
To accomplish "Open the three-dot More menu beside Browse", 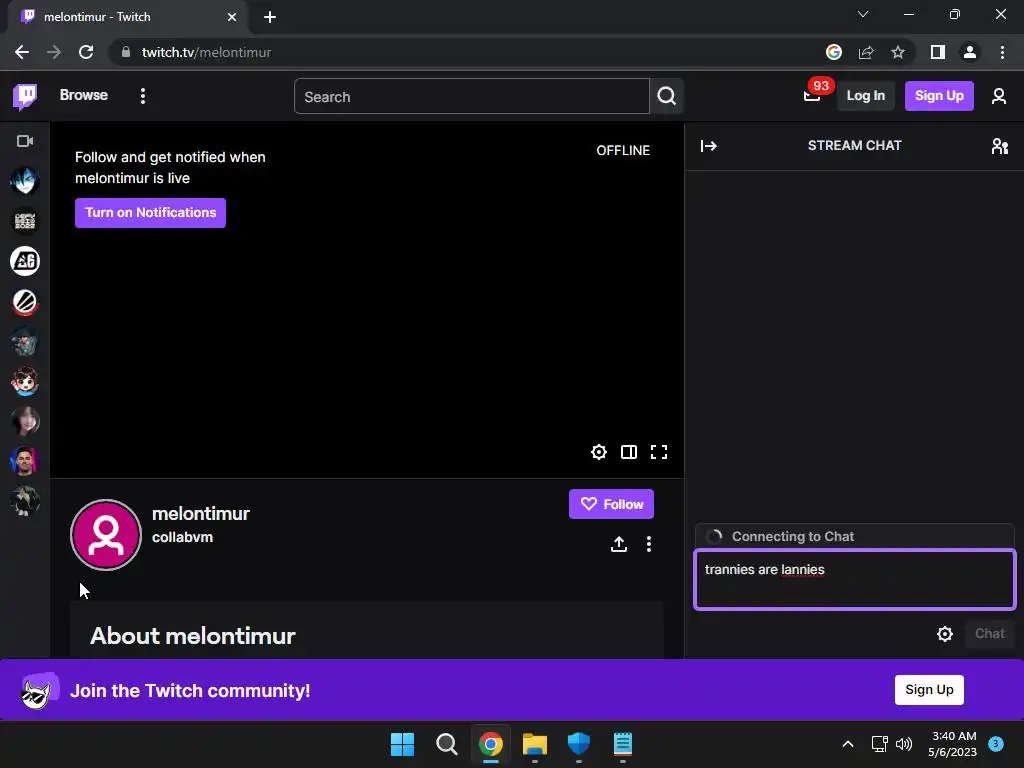I will [x=142, y=96].
